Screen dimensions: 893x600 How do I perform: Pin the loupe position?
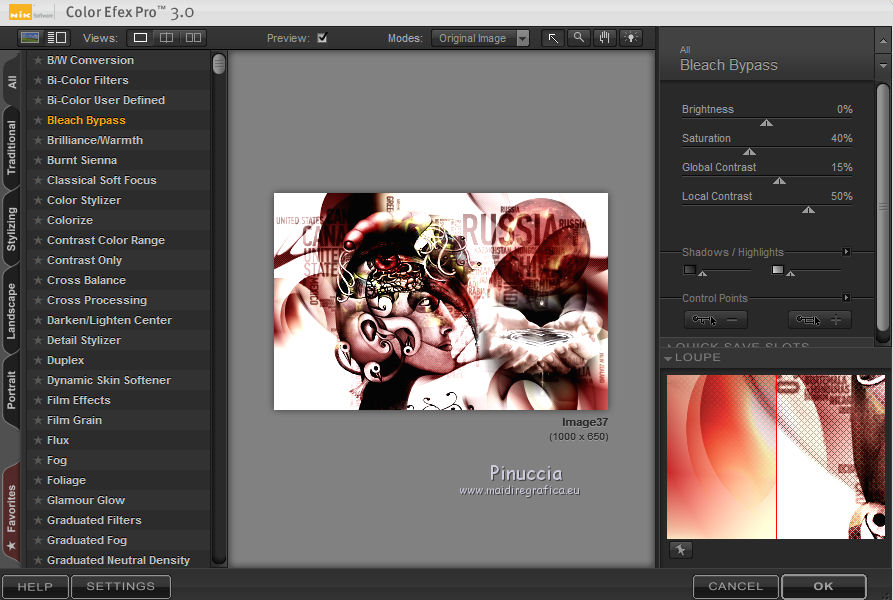681,550
